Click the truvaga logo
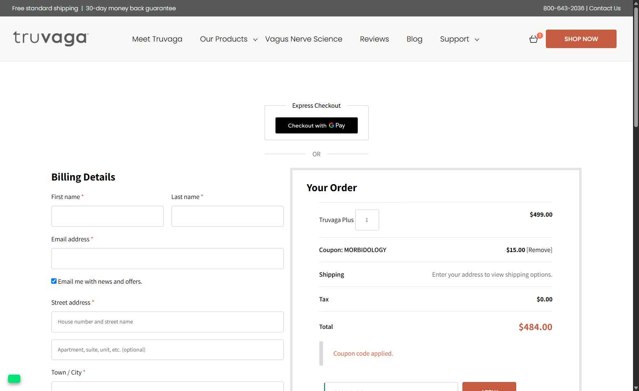The height and width of the screenshot is (391, 639). click(51, 38)
